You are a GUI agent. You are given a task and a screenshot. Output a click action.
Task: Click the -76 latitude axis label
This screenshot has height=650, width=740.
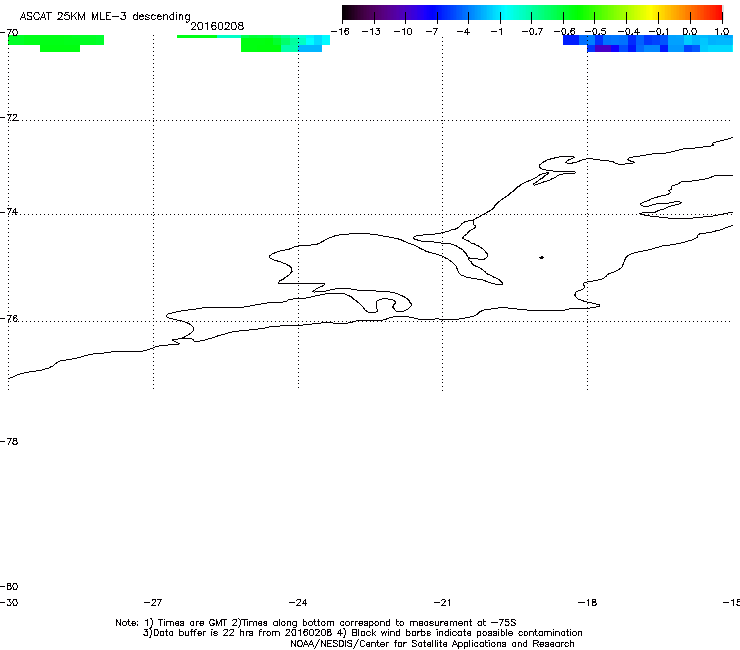pos(9,319)
